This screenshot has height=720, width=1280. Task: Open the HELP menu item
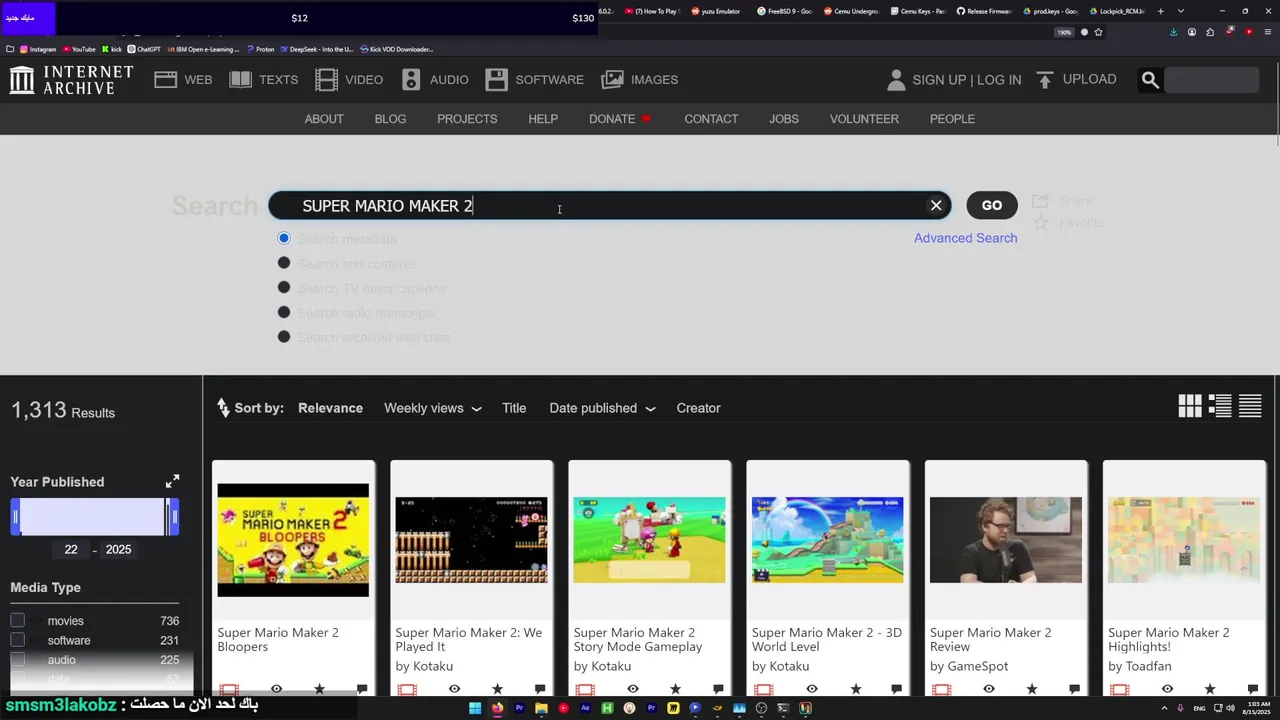pos(543,119)
